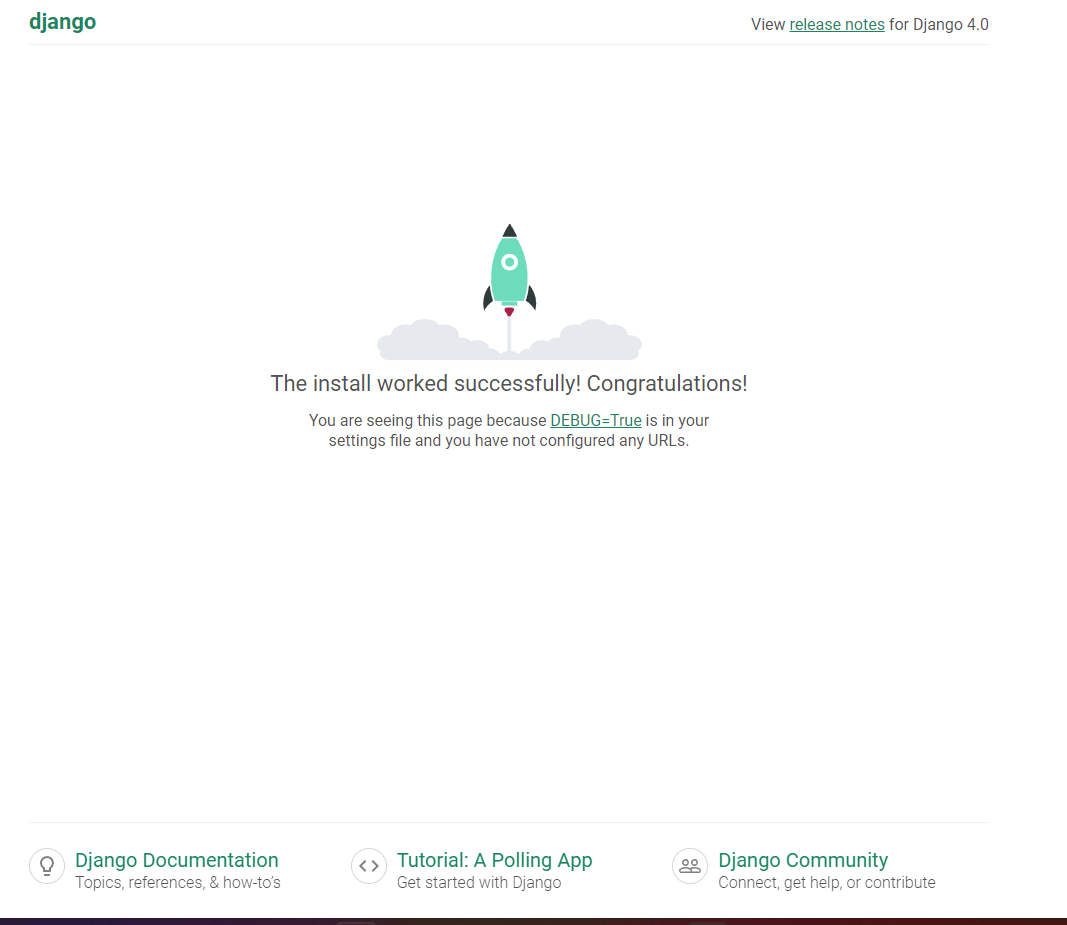Click 'Topics, references, & how-to's' text
Screen dimensions: 1067x925
tap(178, 883)
